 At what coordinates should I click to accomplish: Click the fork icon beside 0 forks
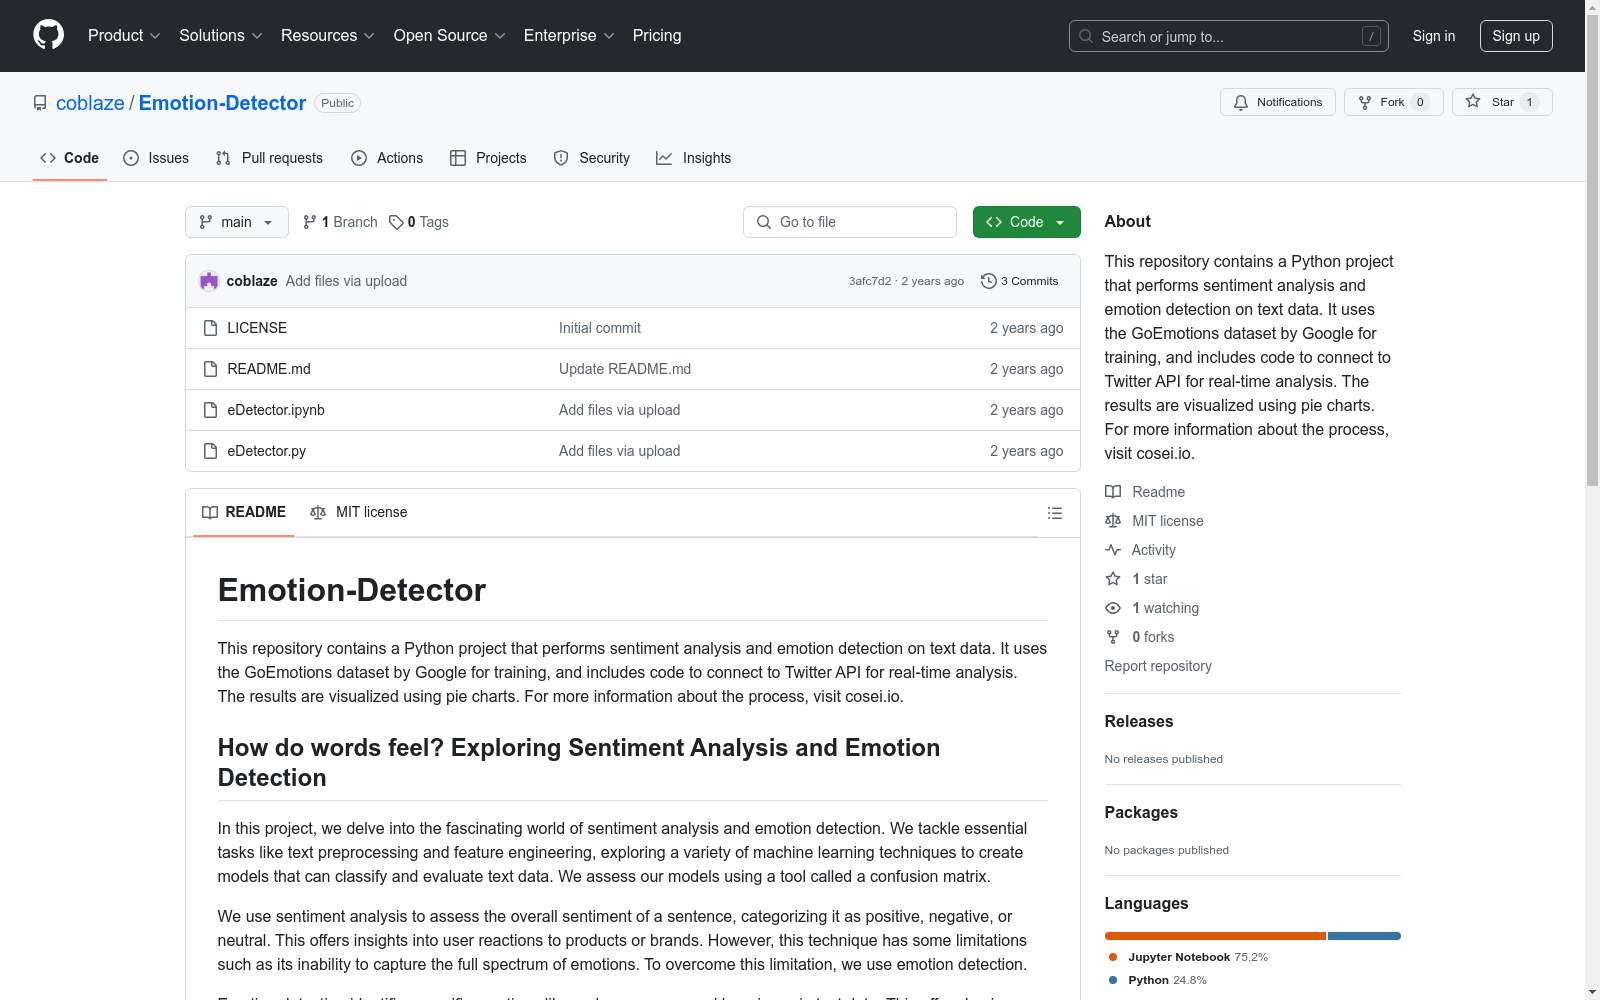click(1113, 637)
